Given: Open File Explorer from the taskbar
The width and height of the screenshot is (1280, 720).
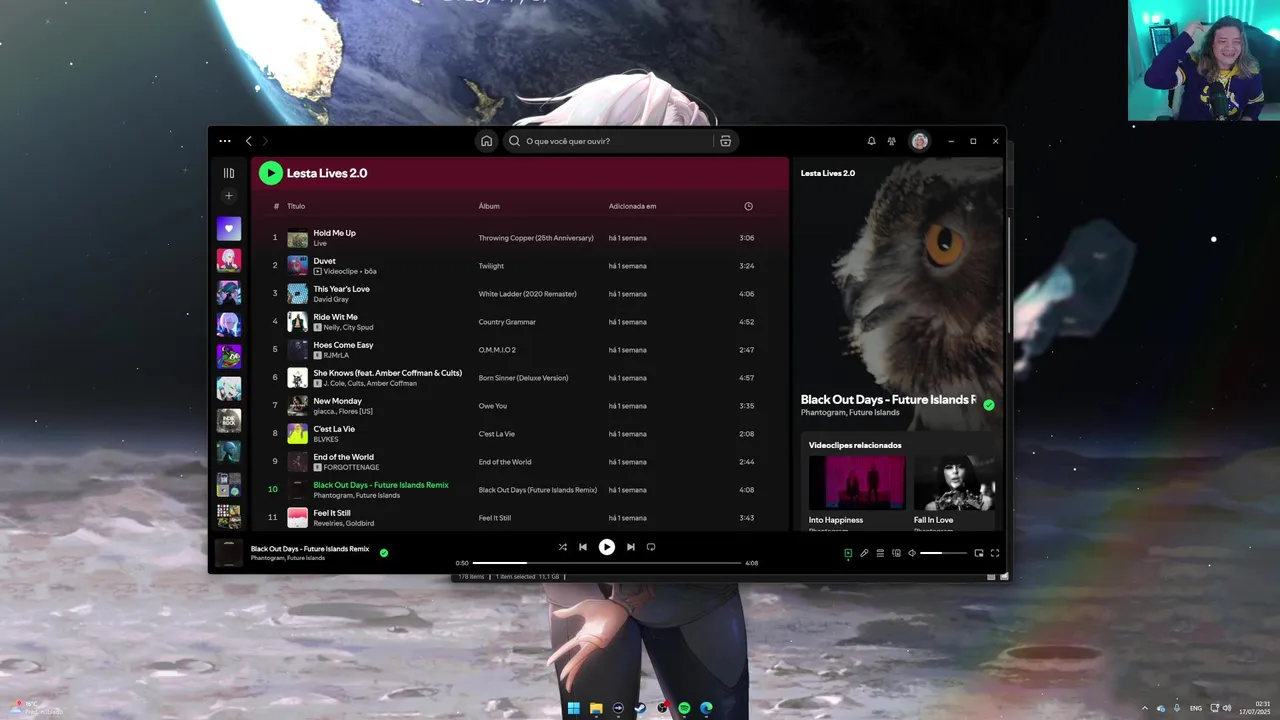Looking at the screenshot, I should (596, 708).
